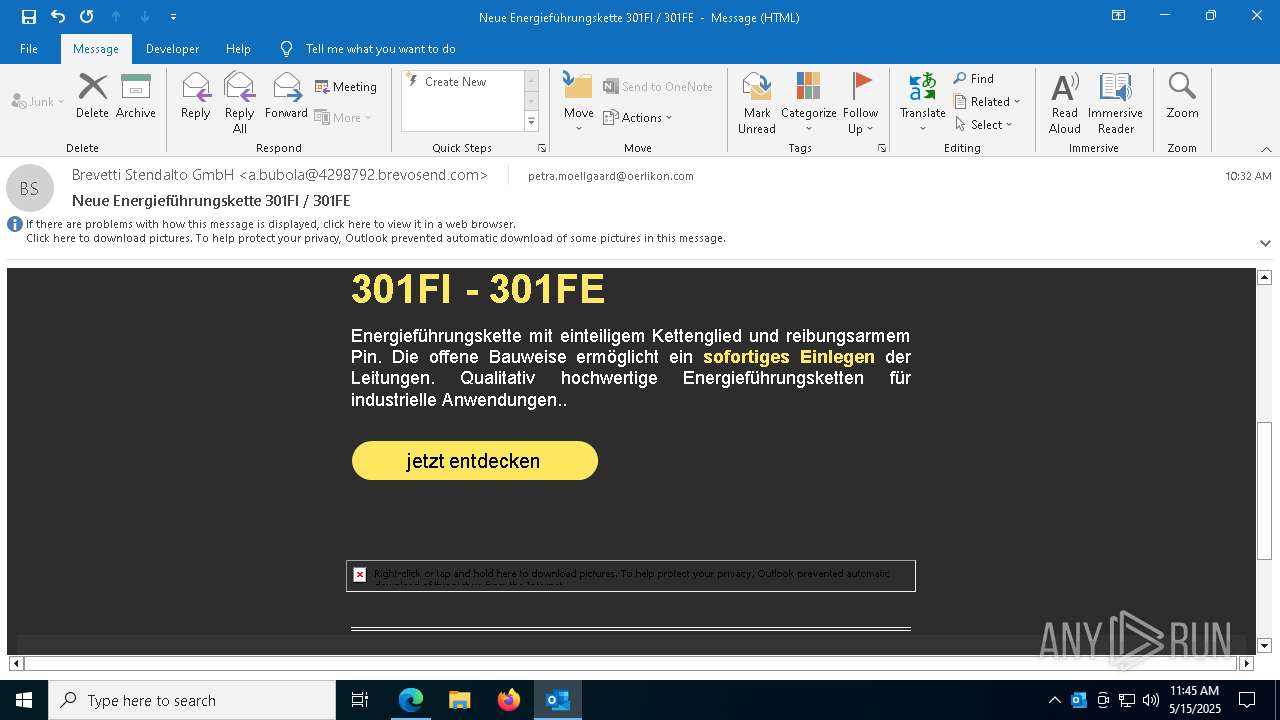Expand the message header chevron
1280x720 pixels.
pyautogui.click(x=1265, y=243)
